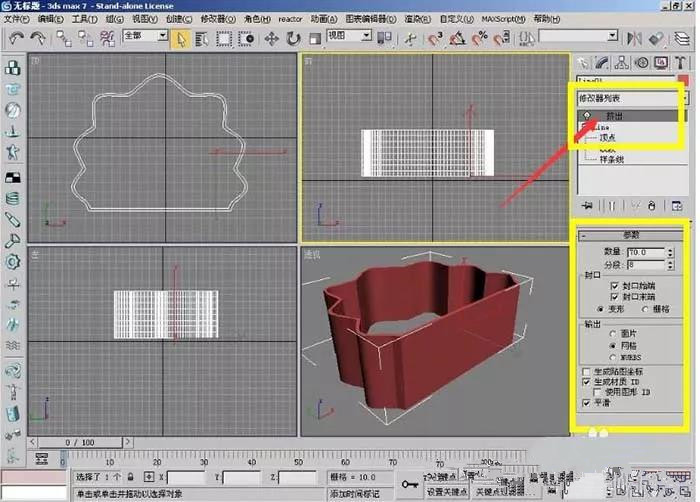Open the MAXScript(M) menu

pos(503,19)
